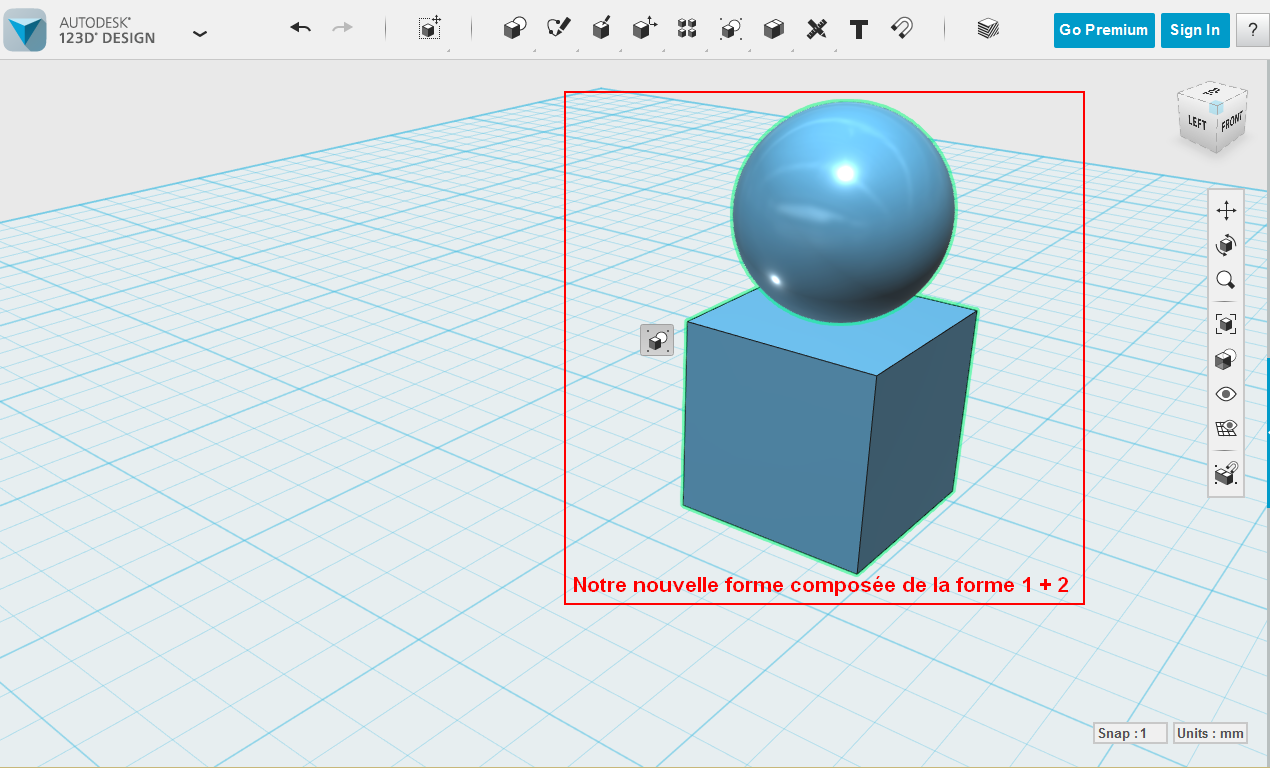Open the Grouping tools menu
The width and height of the screenshot is (1270, 768).
(731, 29)
